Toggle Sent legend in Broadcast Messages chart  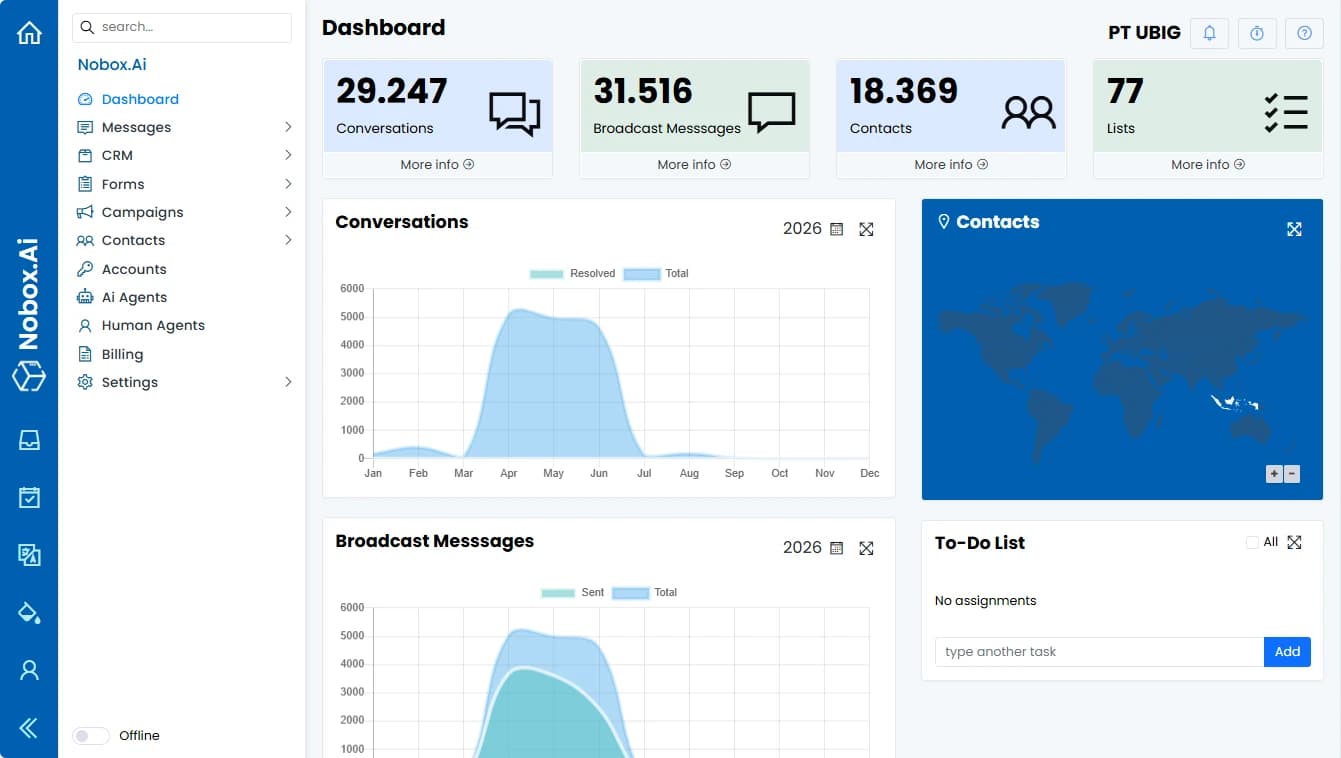[572, 592]
